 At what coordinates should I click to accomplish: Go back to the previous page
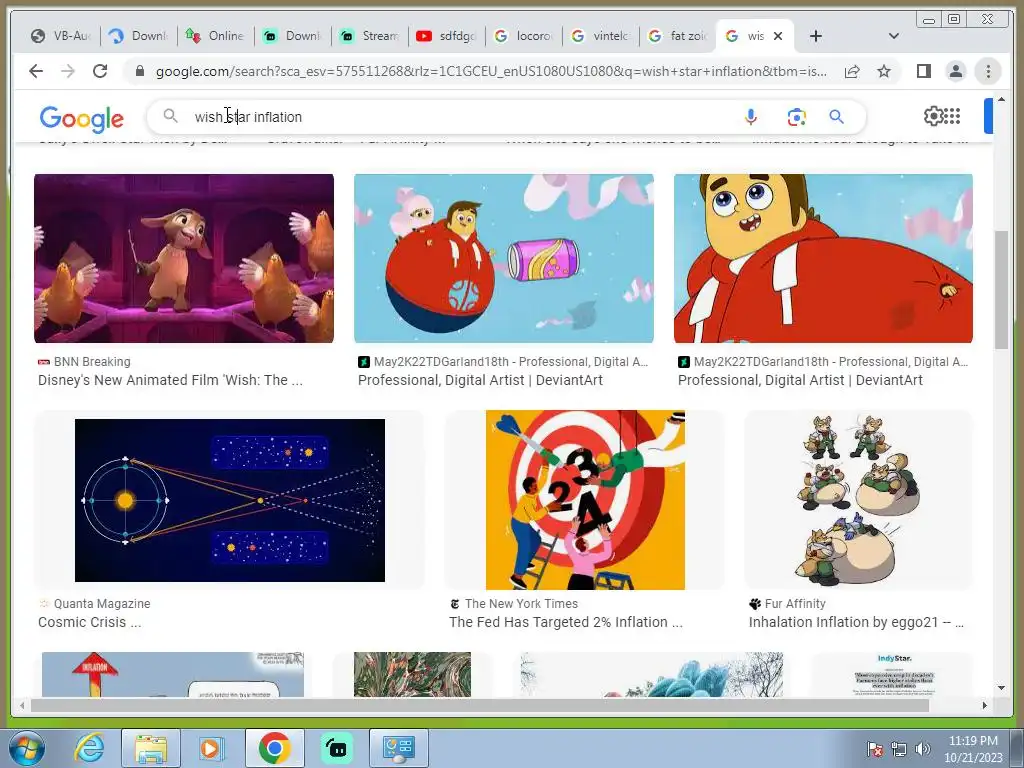tap(36, 71)
